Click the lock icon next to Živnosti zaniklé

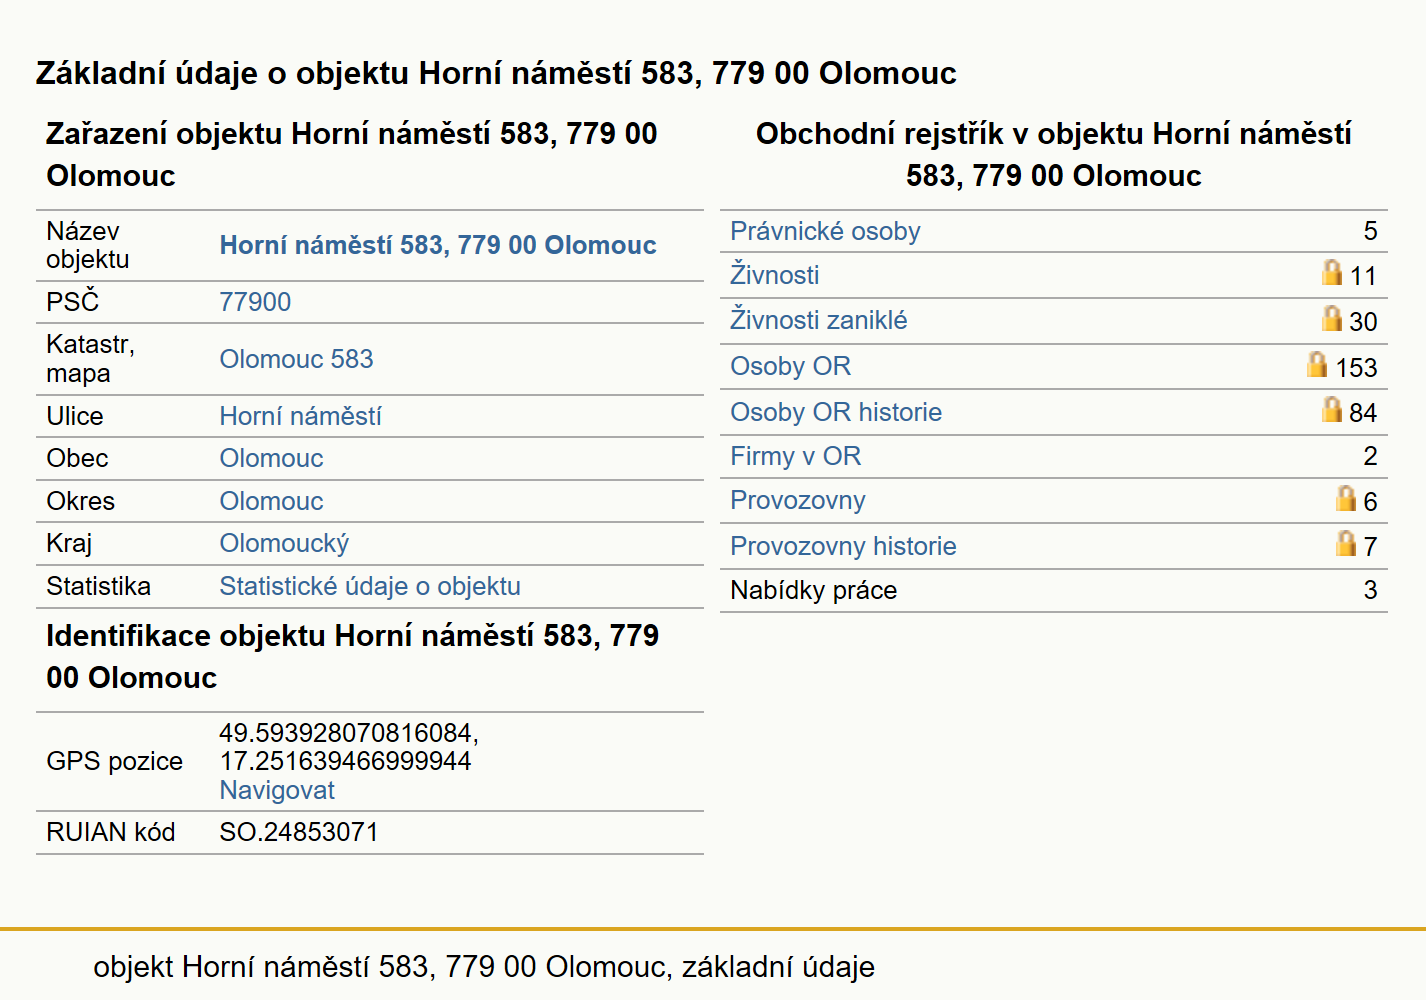[1331, 318]
